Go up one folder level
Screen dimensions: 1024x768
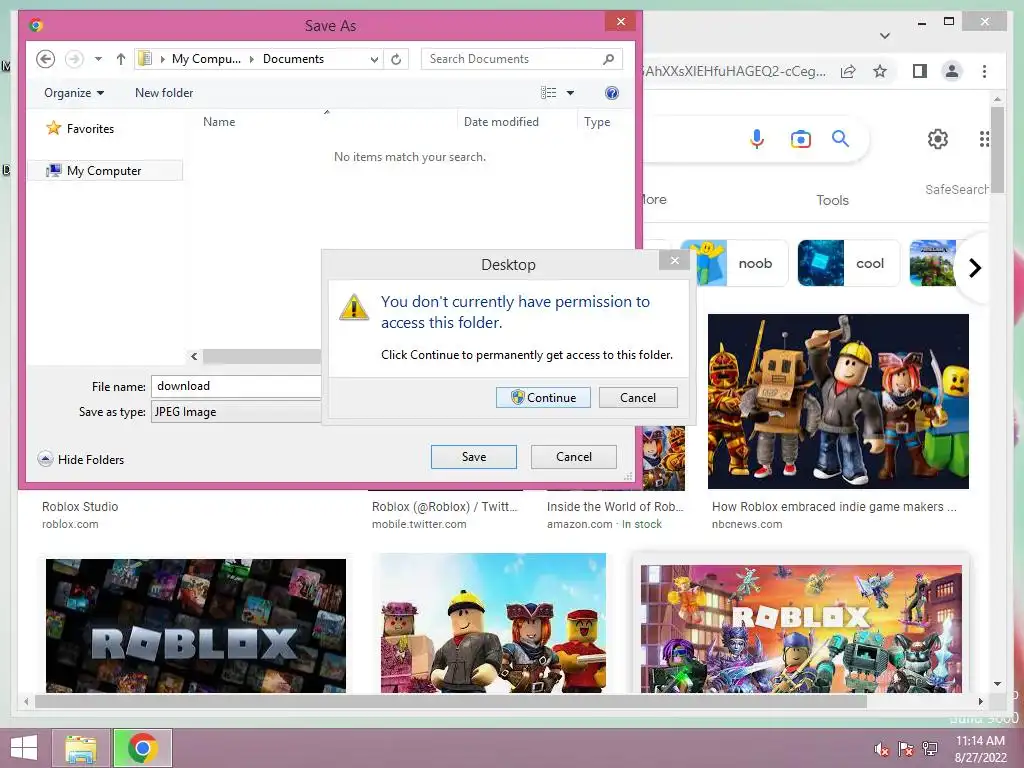[120, 59]
